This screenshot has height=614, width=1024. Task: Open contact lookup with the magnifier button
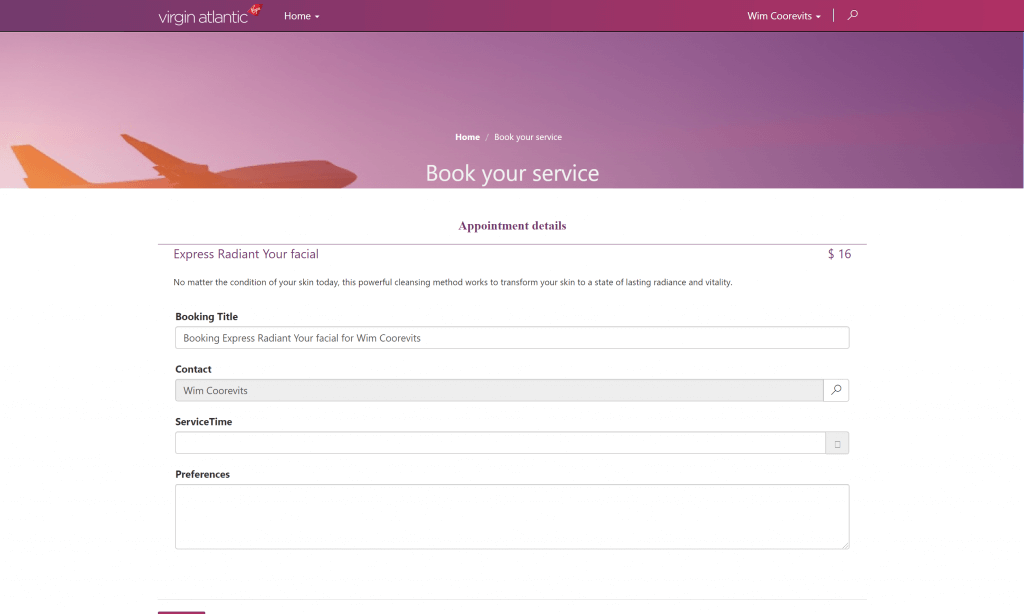click(836, 391)
